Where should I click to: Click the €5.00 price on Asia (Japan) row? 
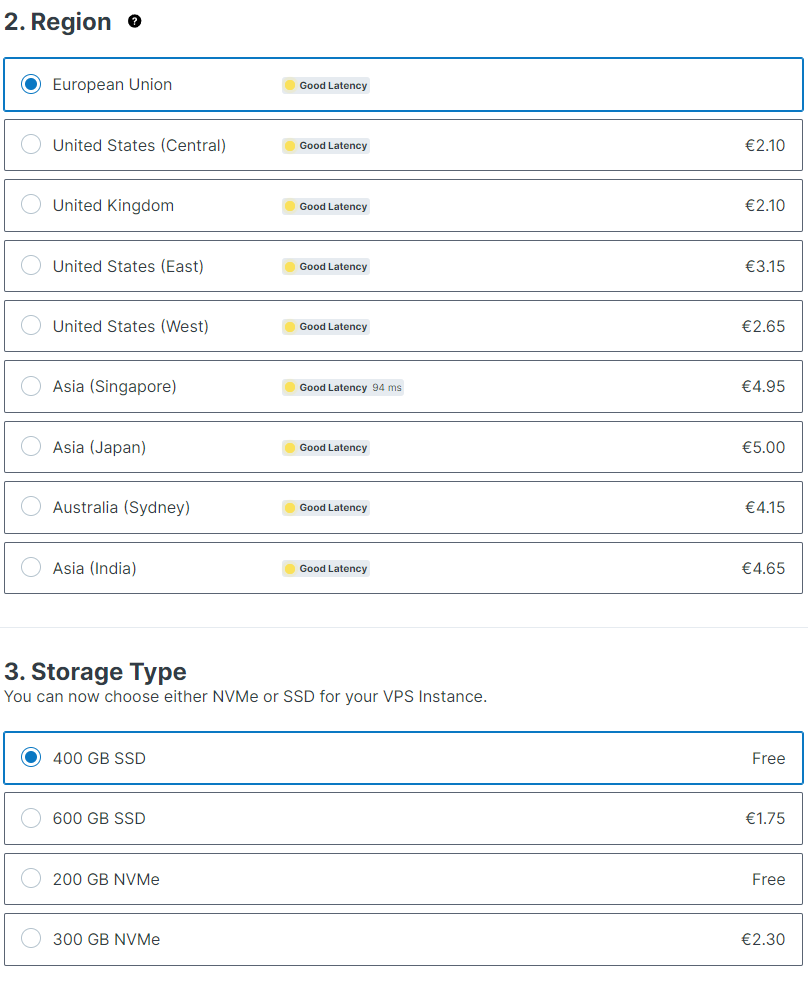pos(763,447)
